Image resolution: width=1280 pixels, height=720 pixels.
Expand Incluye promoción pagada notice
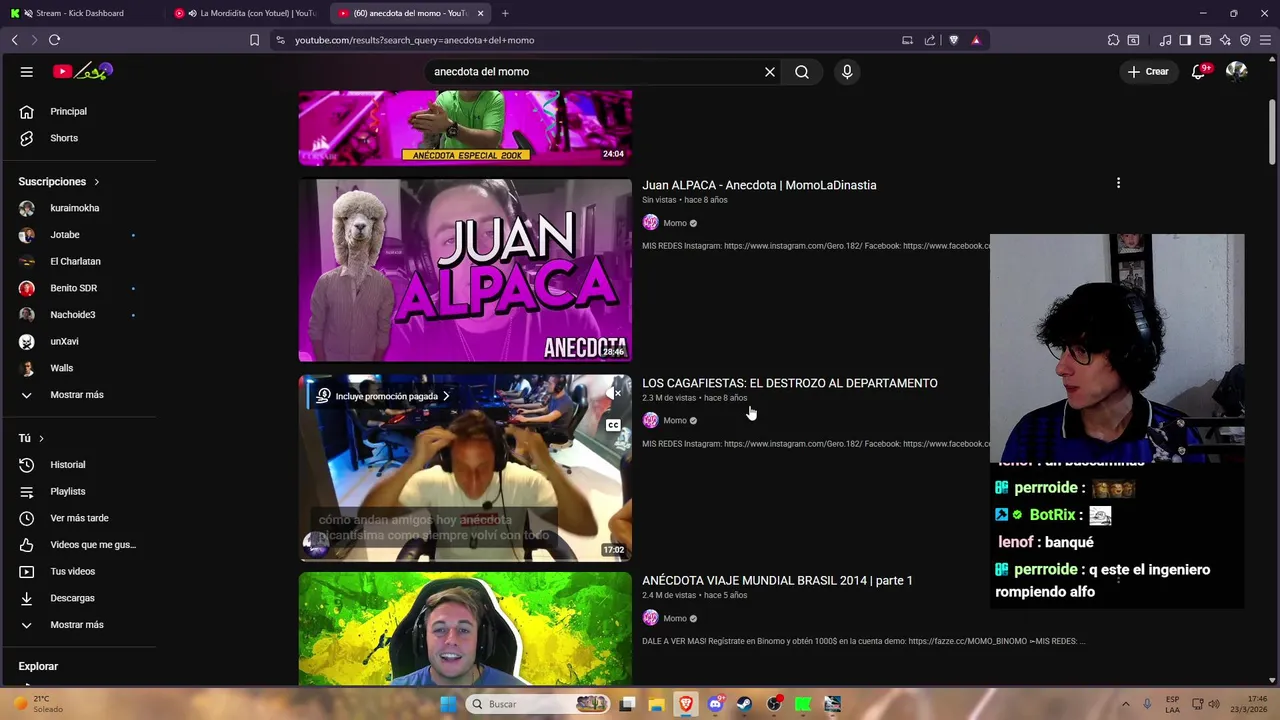click(x=384, y=396)
